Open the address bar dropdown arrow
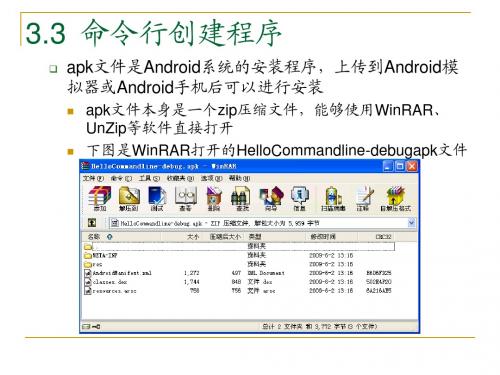This screenshot has height=375, width=500. (x=412, y=223)
